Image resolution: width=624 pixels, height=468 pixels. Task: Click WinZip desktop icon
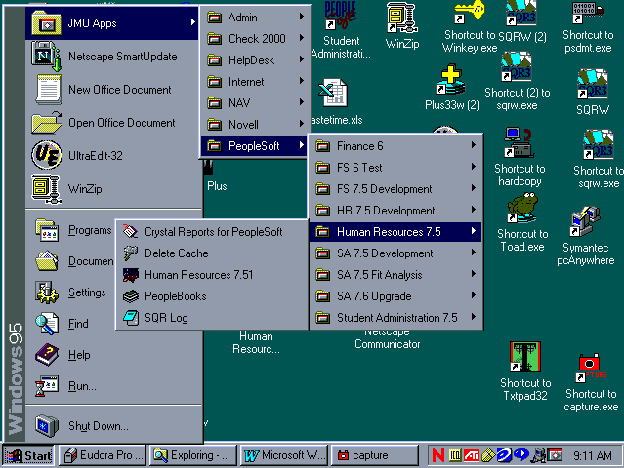[402, 26]
